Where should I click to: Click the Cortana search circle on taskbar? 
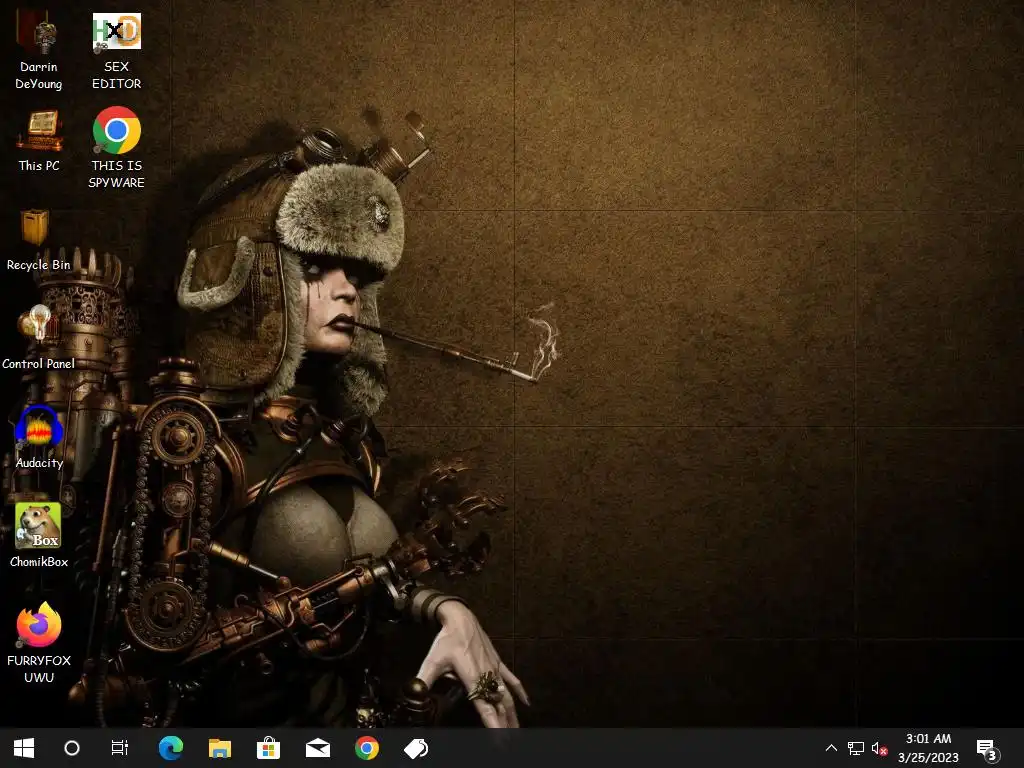point(72,748)
